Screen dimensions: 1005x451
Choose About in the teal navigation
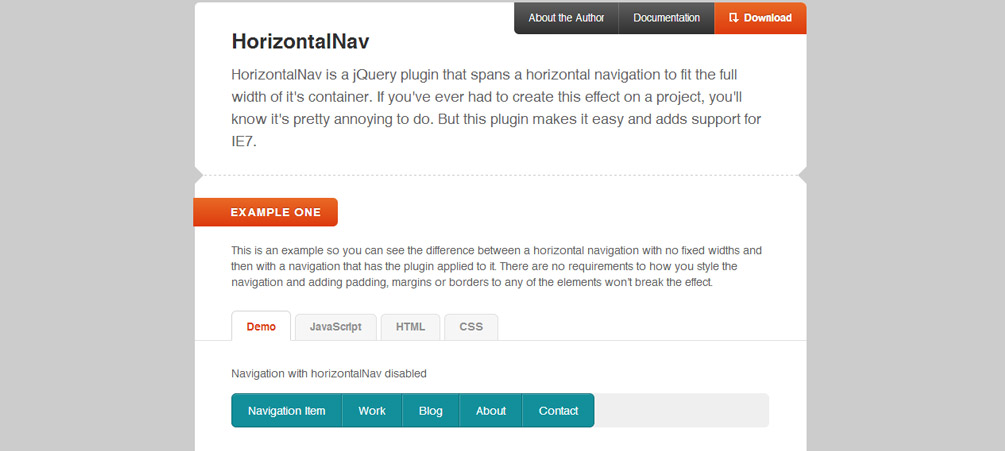(x=491, y=411)
